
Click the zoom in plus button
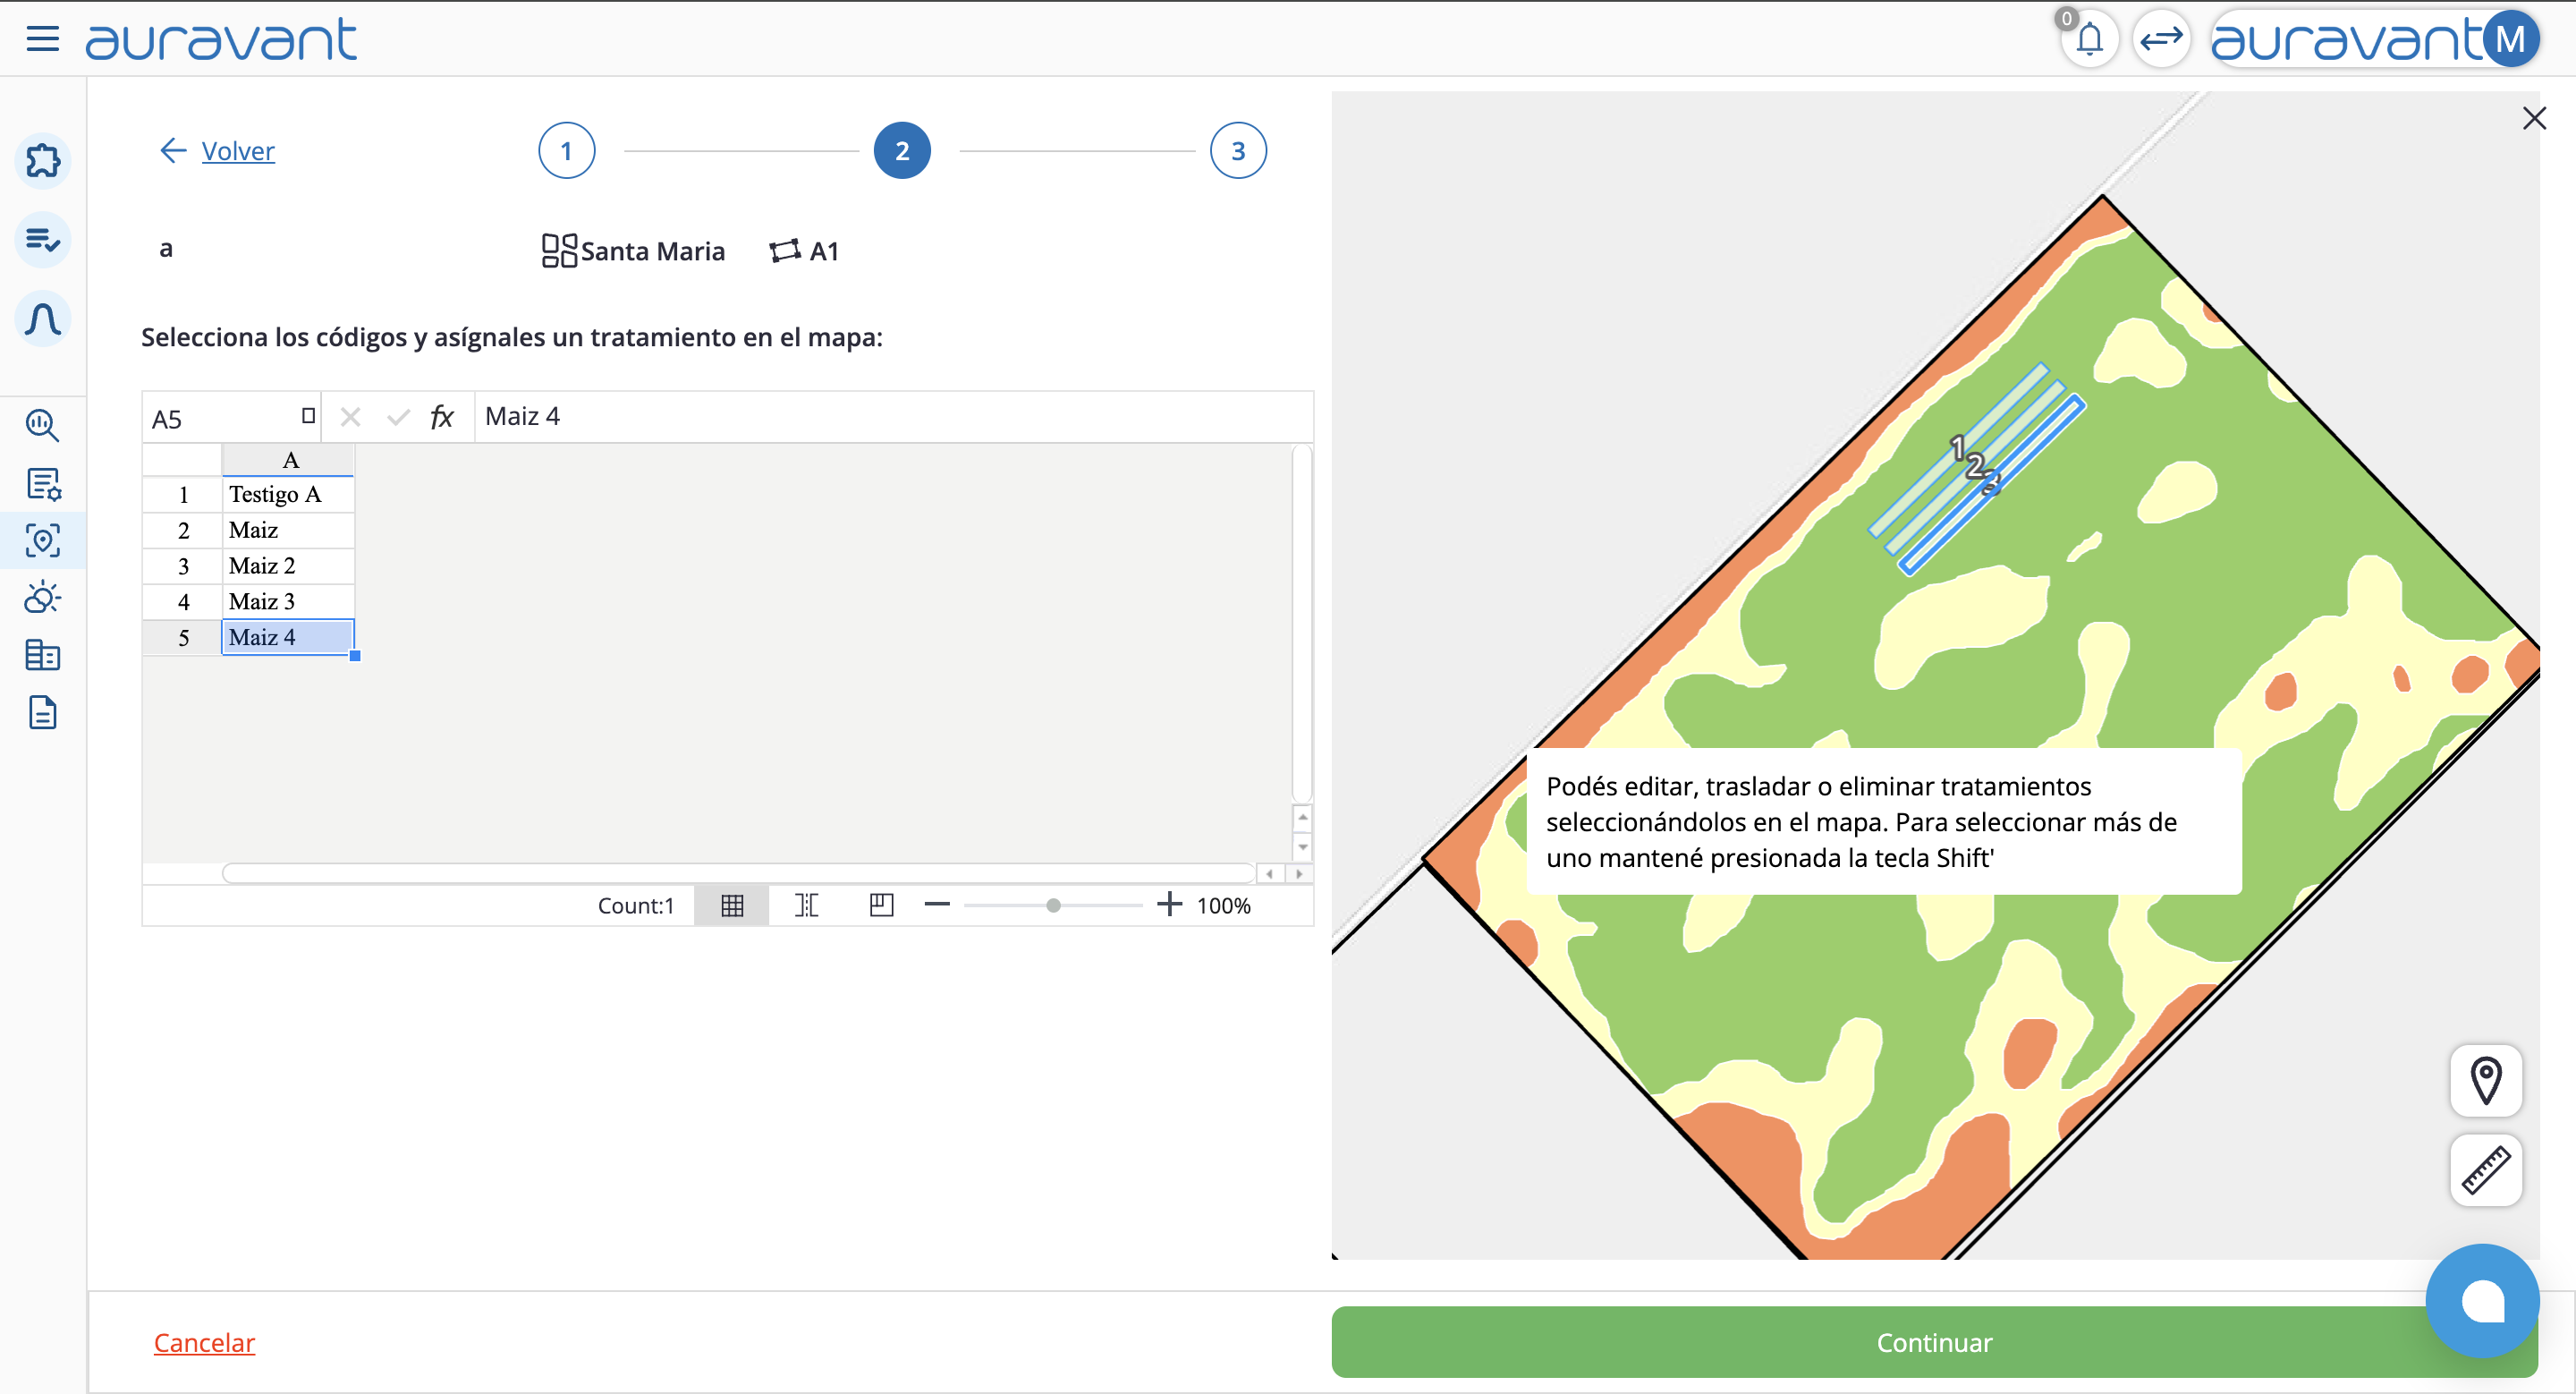click(1169, 905)
